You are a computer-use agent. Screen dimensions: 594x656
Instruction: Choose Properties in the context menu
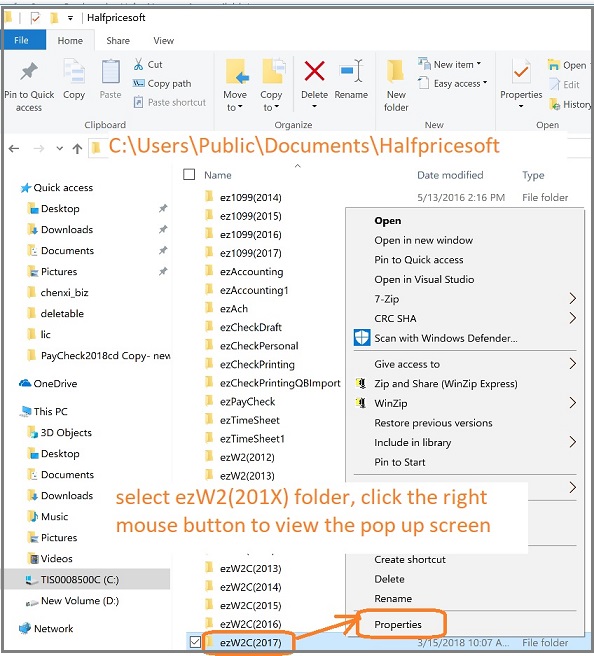[x=398, y=624]
